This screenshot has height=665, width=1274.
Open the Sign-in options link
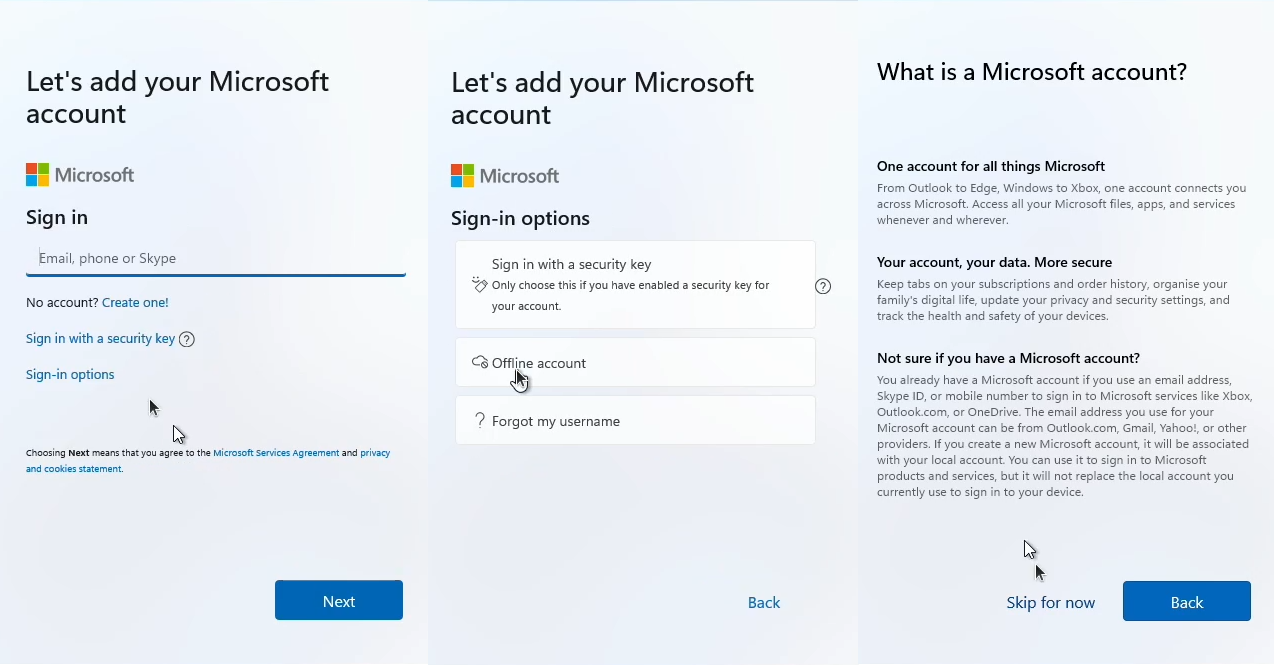click(x=70, y=375)
